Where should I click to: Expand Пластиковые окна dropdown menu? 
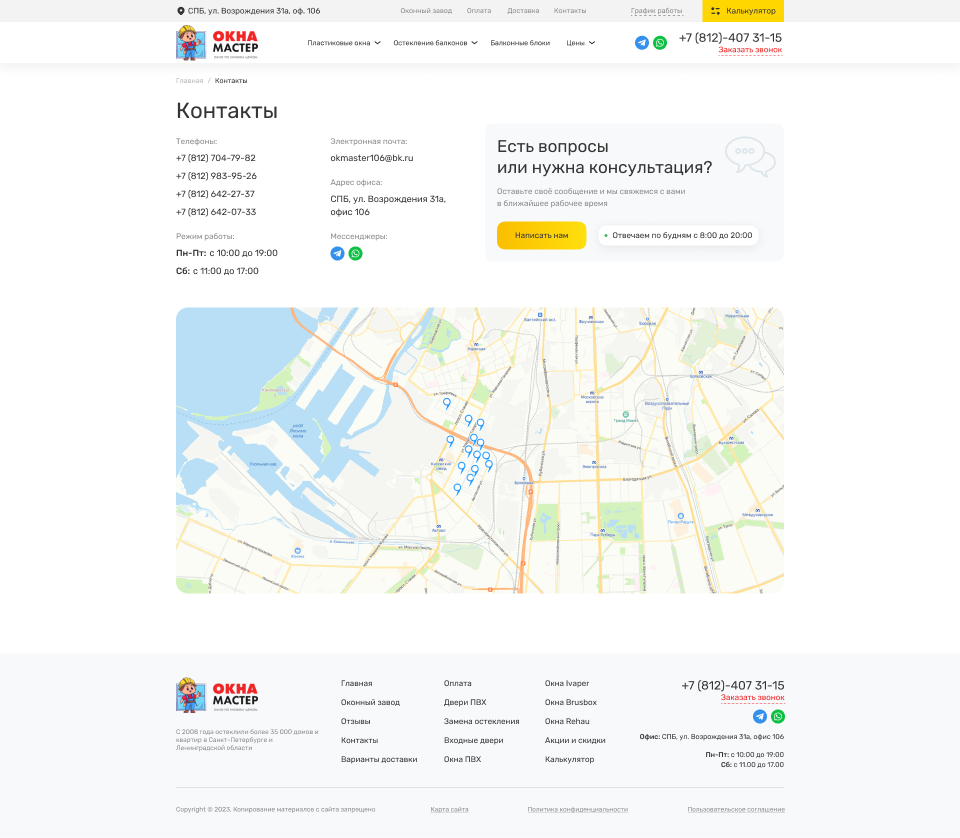pyautogui.click(x=344, y=43)
